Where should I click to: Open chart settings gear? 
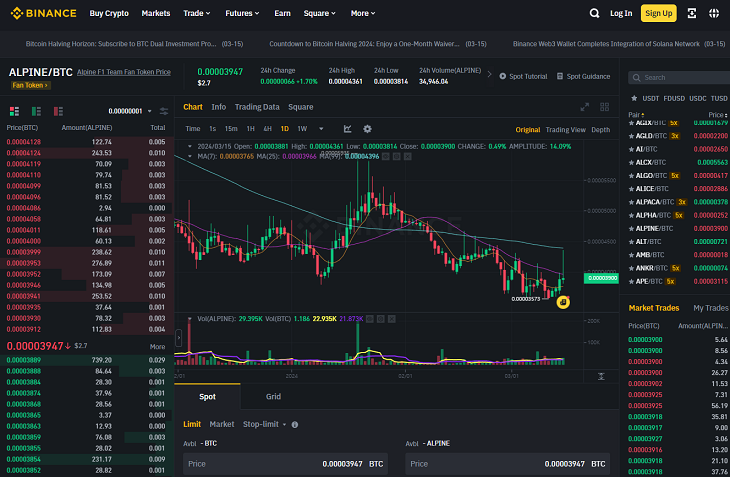tap(367, 129)
